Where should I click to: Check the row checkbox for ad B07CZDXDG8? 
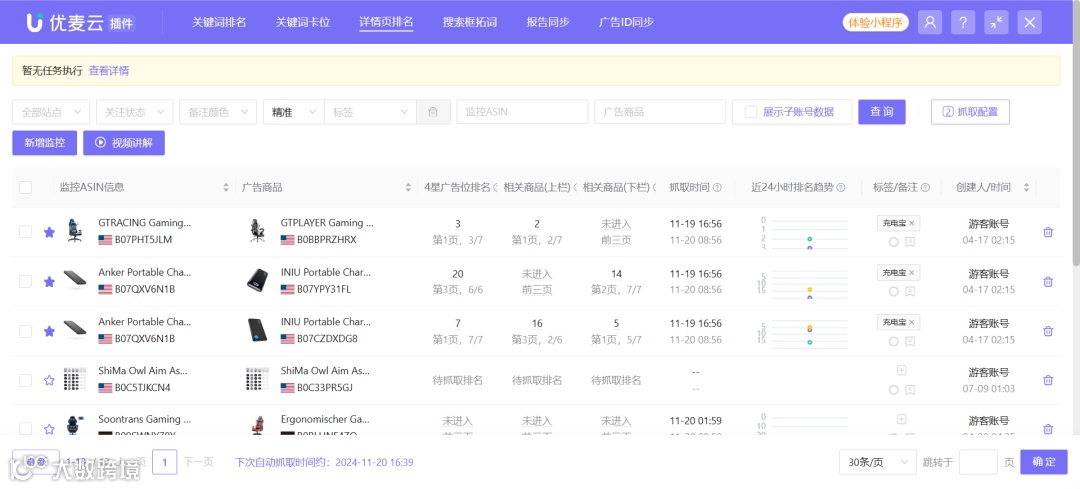pos(25,331)
